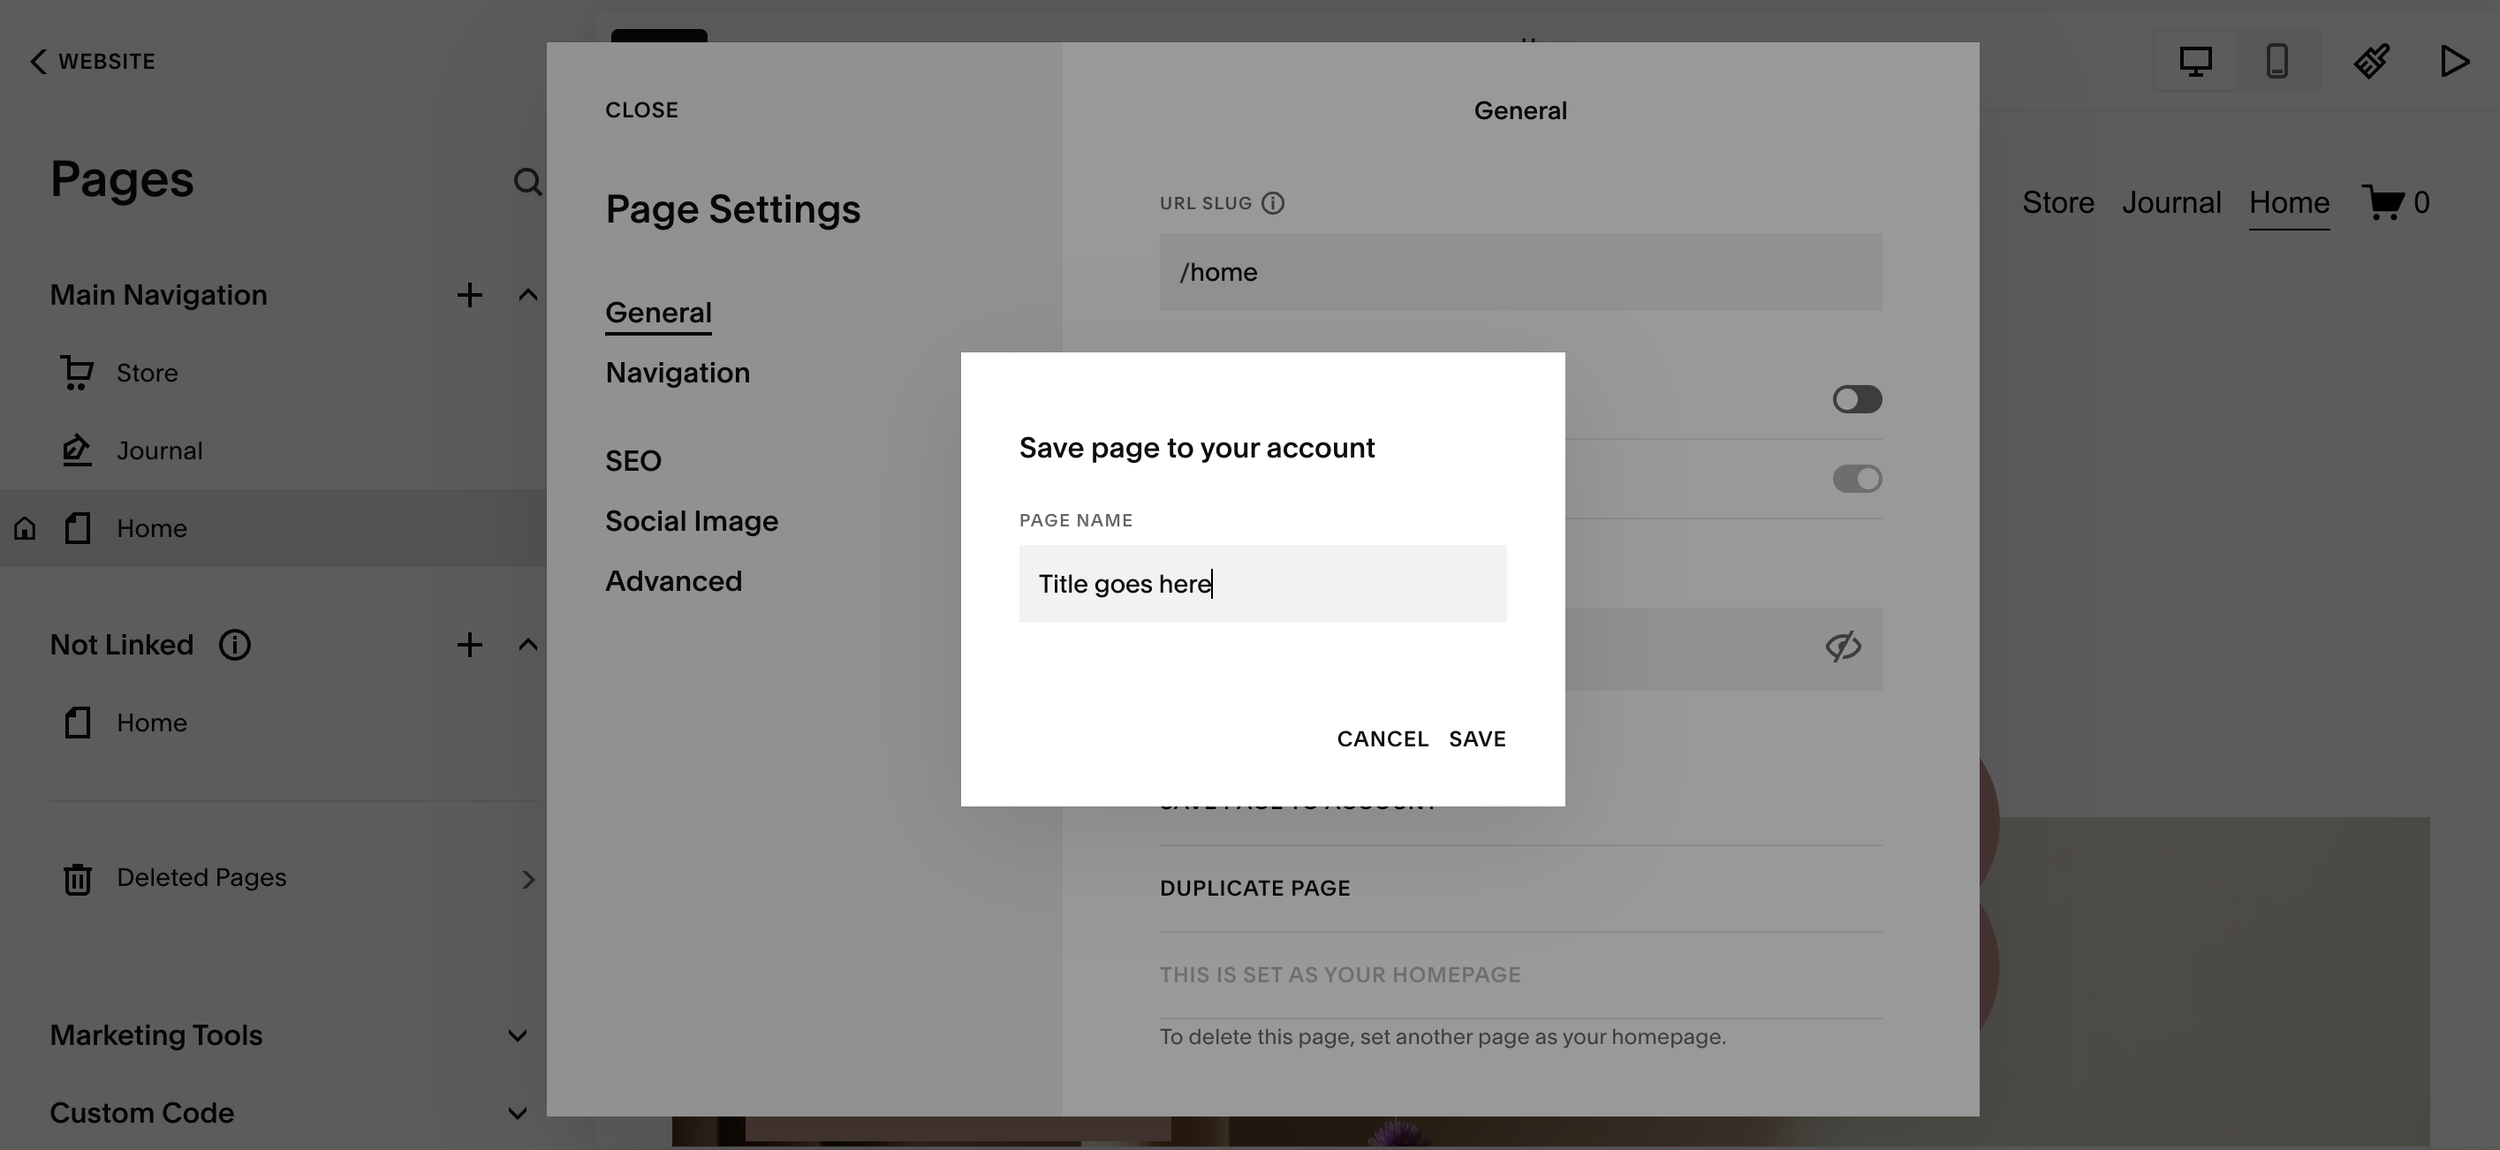Switch to the SEO settings tab

click(632, 460)
